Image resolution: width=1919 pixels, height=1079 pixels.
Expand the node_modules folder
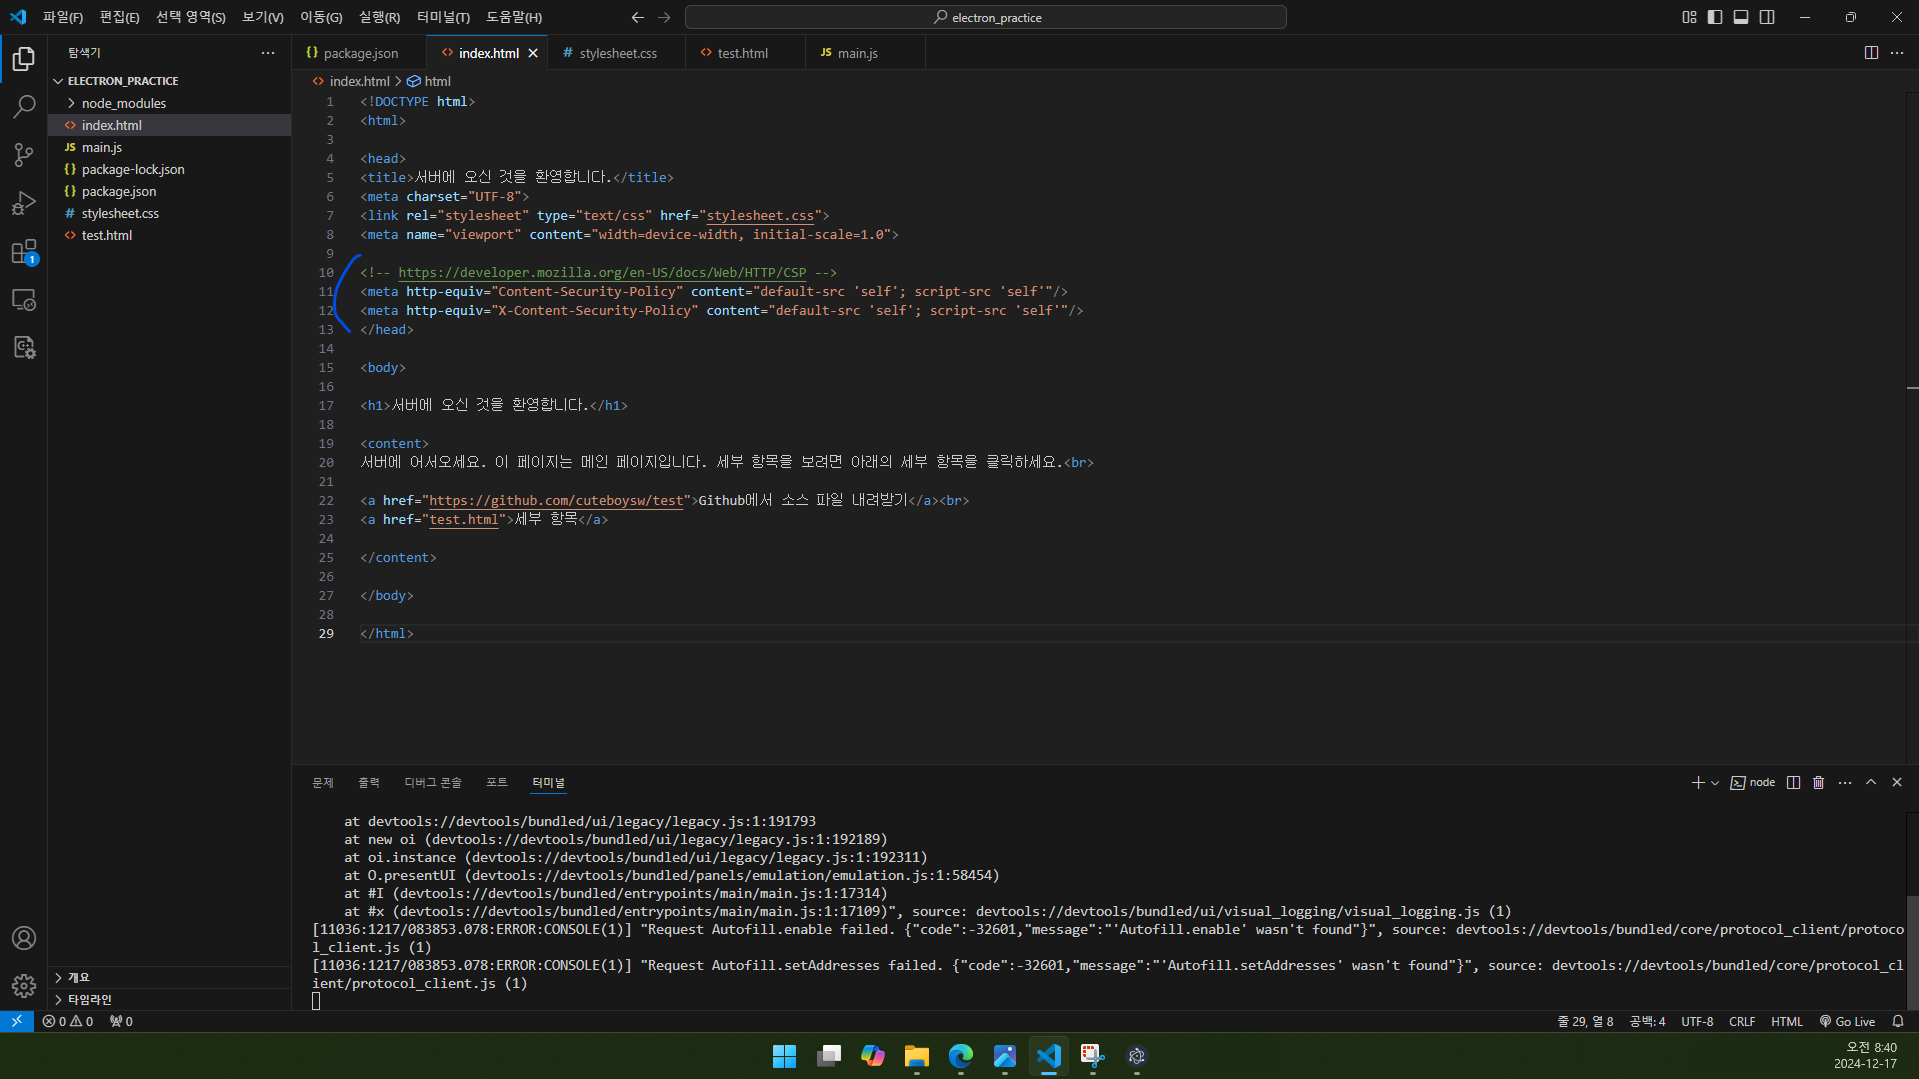point(71,103)
